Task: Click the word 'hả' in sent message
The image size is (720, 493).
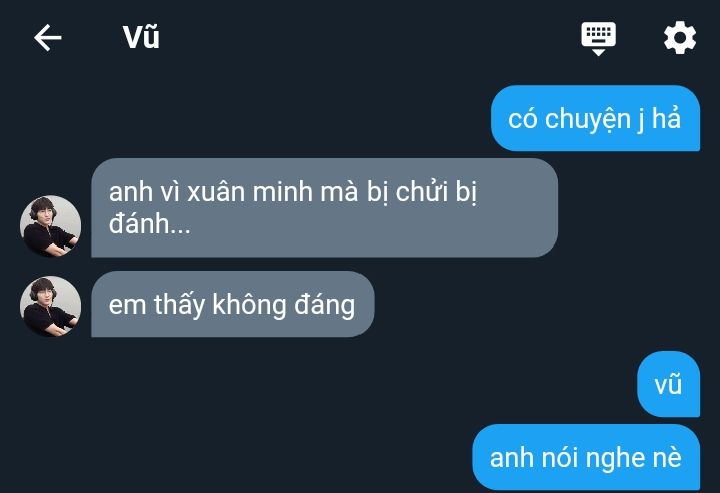Action: 666,118
